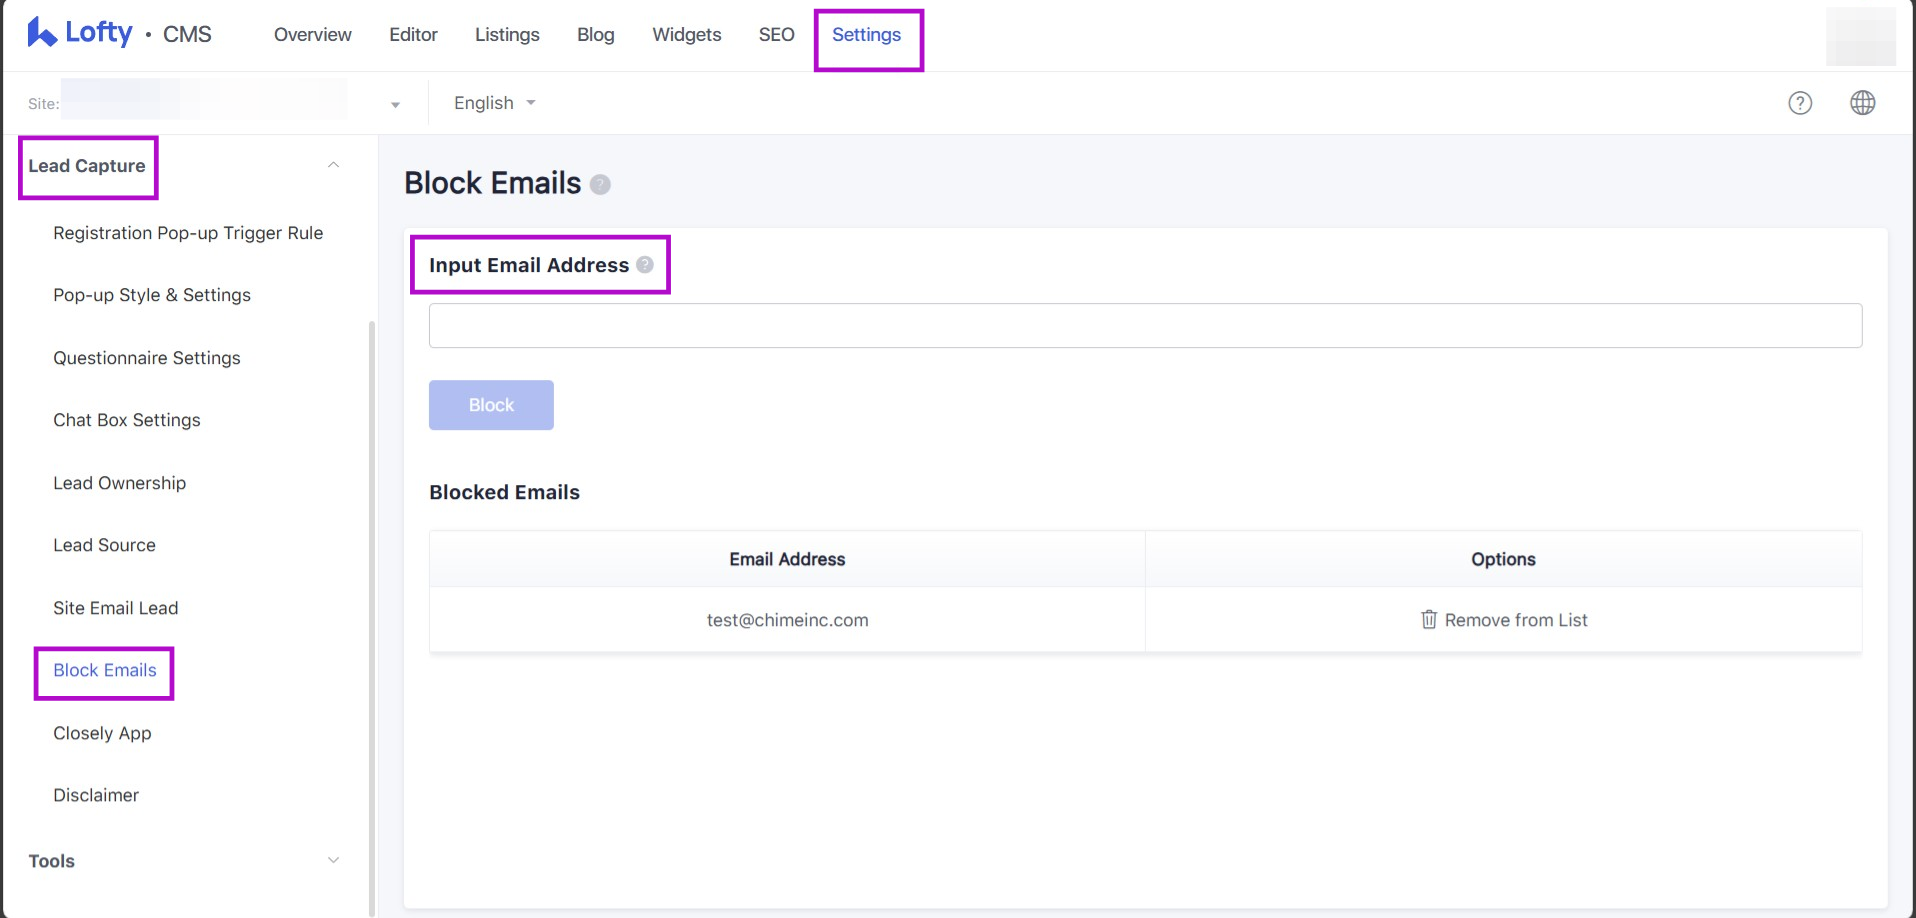Open the user avatar in top right
The image size is (1916, 918).
1860,36
